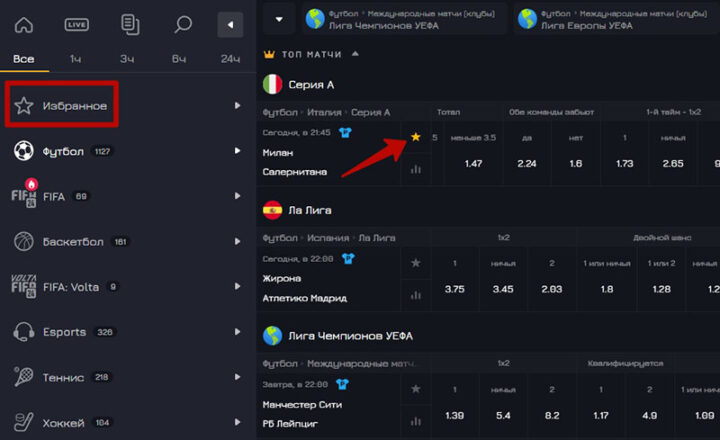This screenshot has height=440, width=720.
Task: Click the Футбол soccer ball icon
Action: point(24,151)
